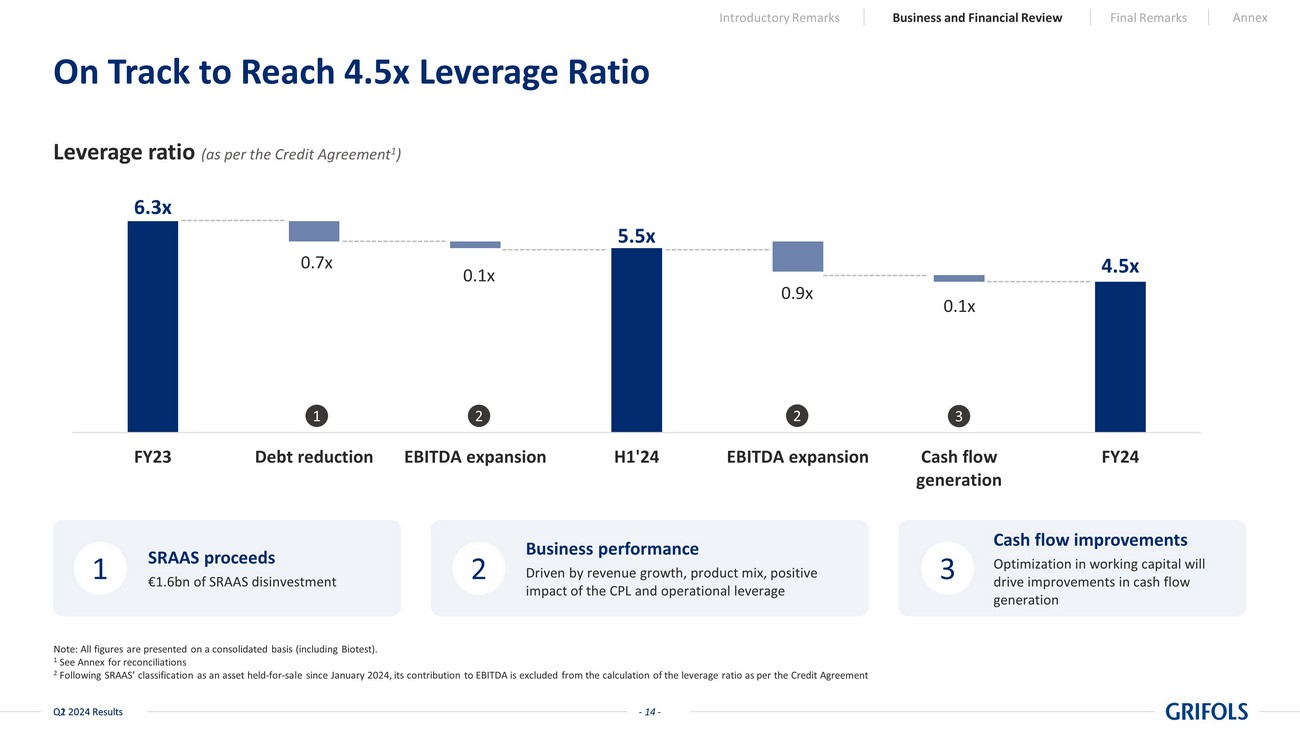Open the Introductory Remarks section tab
Image resolution: width=1300 pixels, height=731 pixels.
(x=779, y=18)
